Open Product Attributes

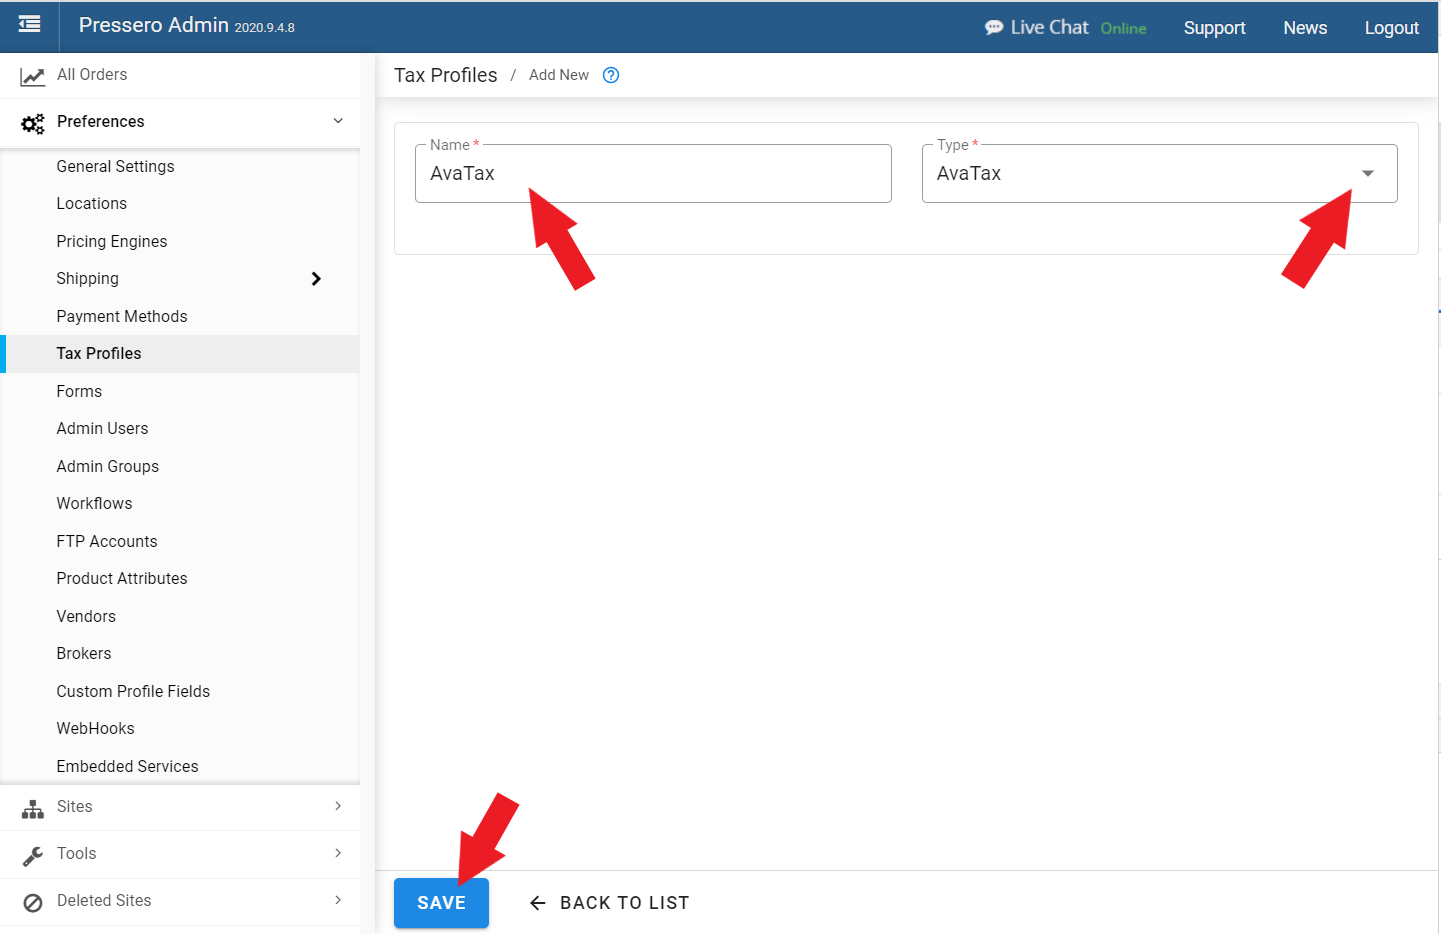point(121,579)
